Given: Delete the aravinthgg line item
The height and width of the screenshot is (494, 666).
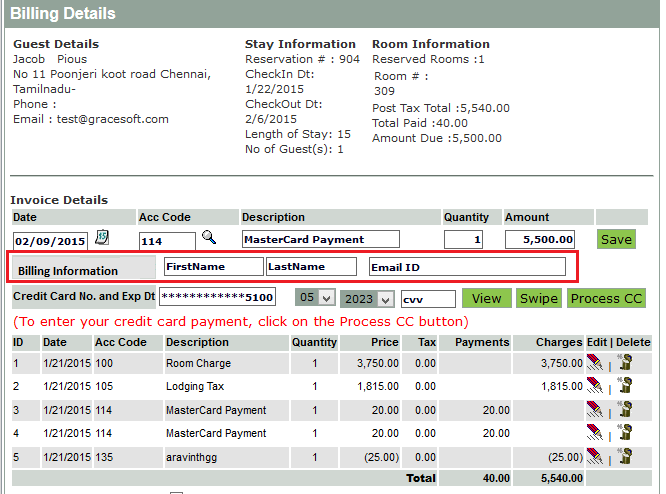Looking at the screenshot, I should click(x=626, y=456).
